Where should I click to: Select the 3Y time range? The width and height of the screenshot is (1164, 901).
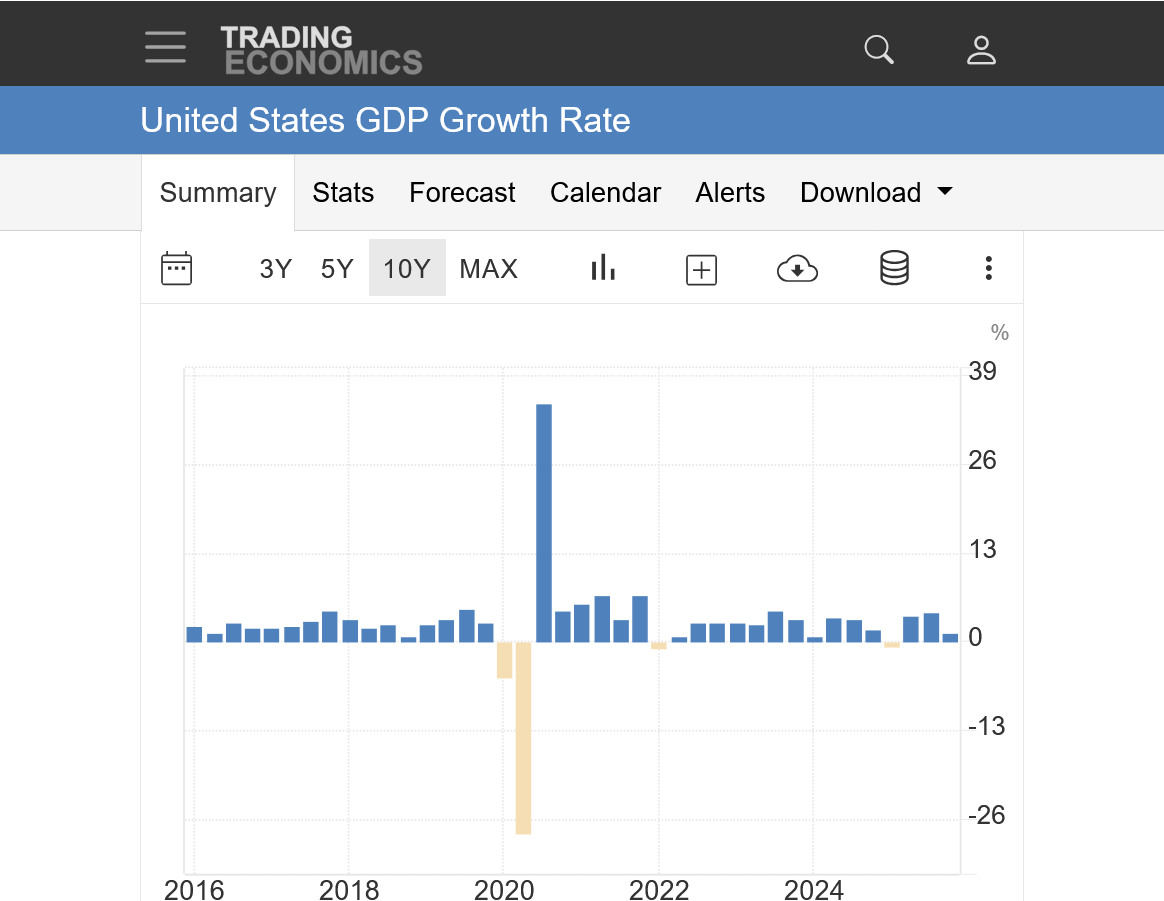[275, 269]
